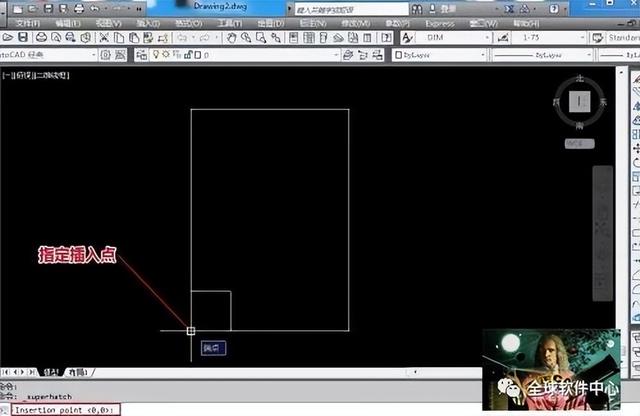Click the Cut scissors icon
Screen dimensions: 640x416
tap(104, 38)
